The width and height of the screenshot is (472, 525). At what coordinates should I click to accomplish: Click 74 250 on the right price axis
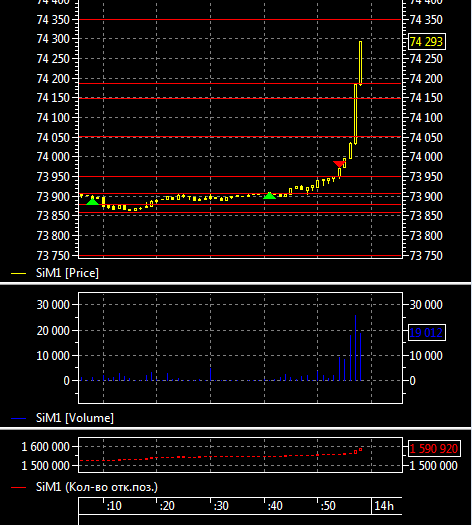pos(426,59)
